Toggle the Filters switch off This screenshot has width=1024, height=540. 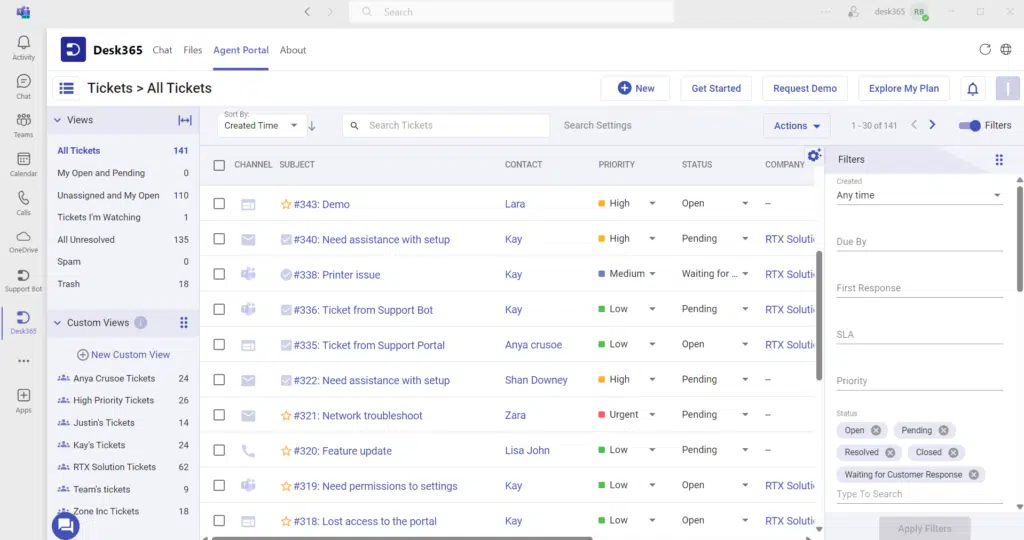[969, 126]
